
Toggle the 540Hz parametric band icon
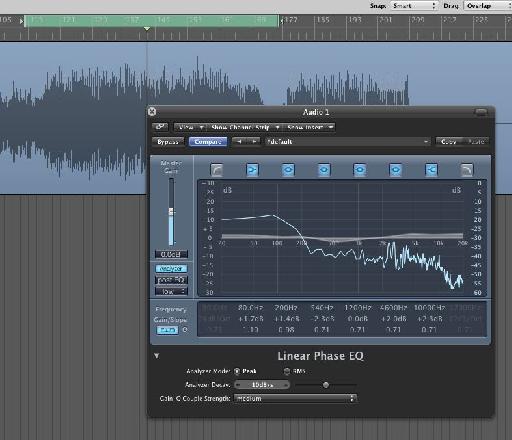coord(324,170)
